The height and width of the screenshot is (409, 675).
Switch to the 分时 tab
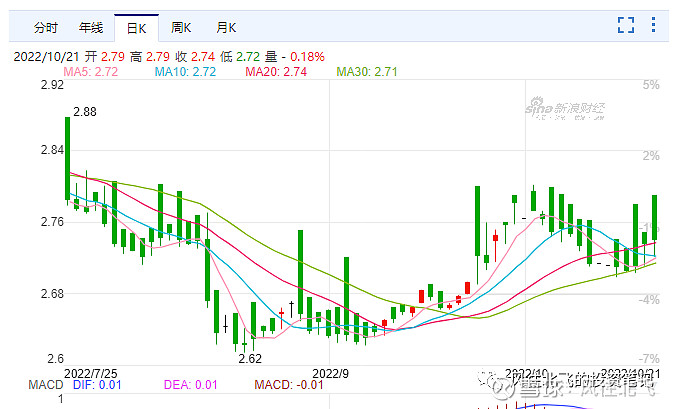[x=46, y=28]
